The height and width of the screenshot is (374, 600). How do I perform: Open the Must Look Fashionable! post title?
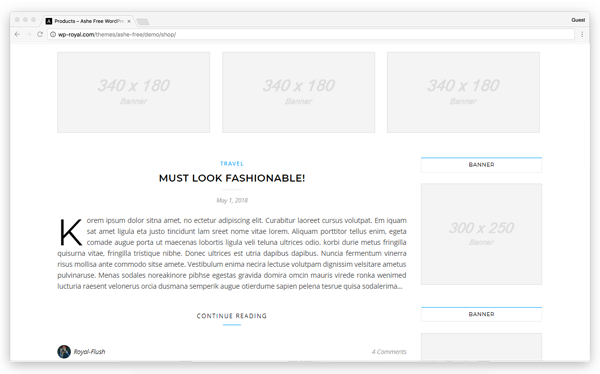(x=232, y=178)
